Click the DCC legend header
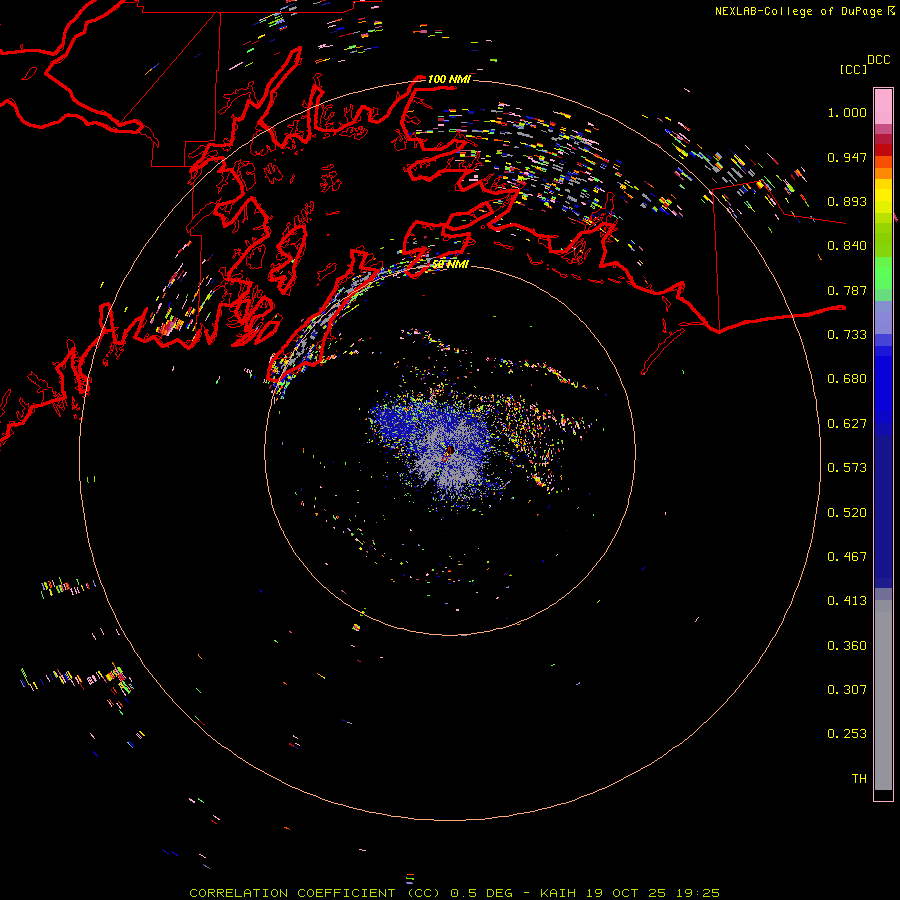This screenshot has height=900, width=900. (878, 60)
